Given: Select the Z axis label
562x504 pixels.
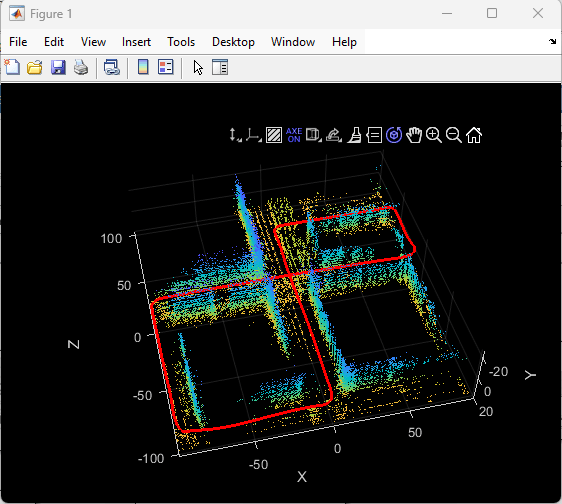Looking at the screenshot, I should tap(74, 344).
